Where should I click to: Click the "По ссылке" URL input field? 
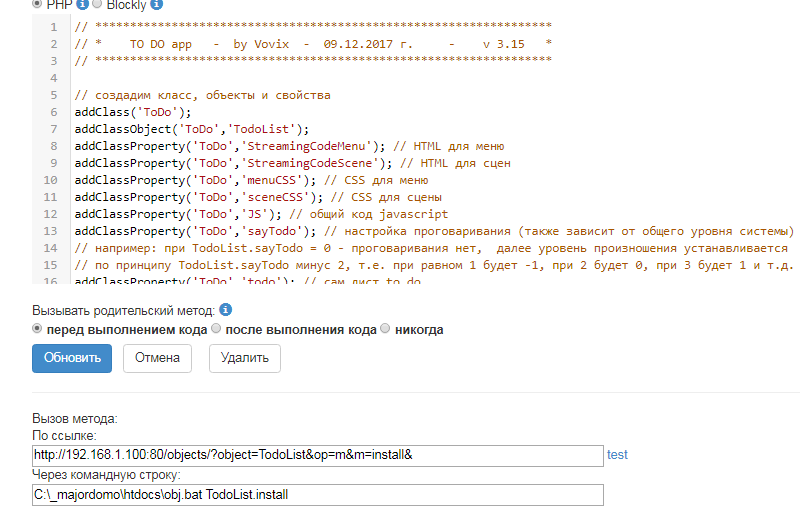tap(318, 456)
